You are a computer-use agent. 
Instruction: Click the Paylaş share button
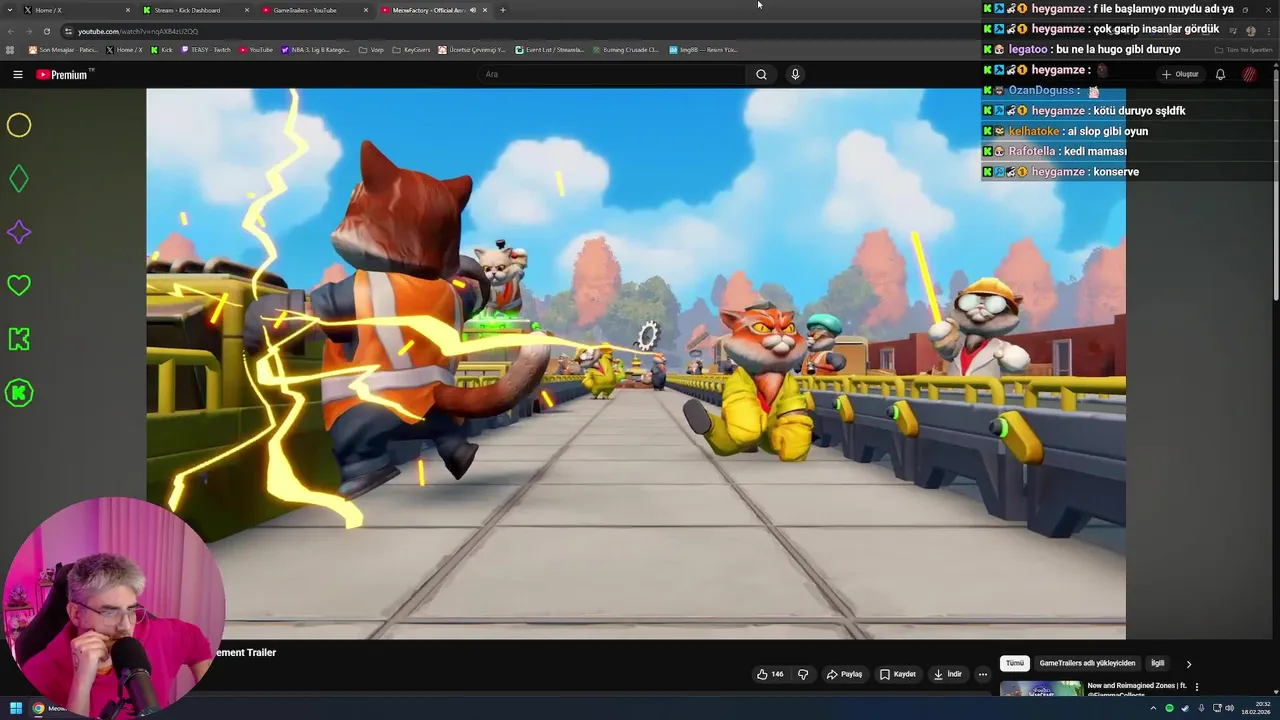[844, 674]
